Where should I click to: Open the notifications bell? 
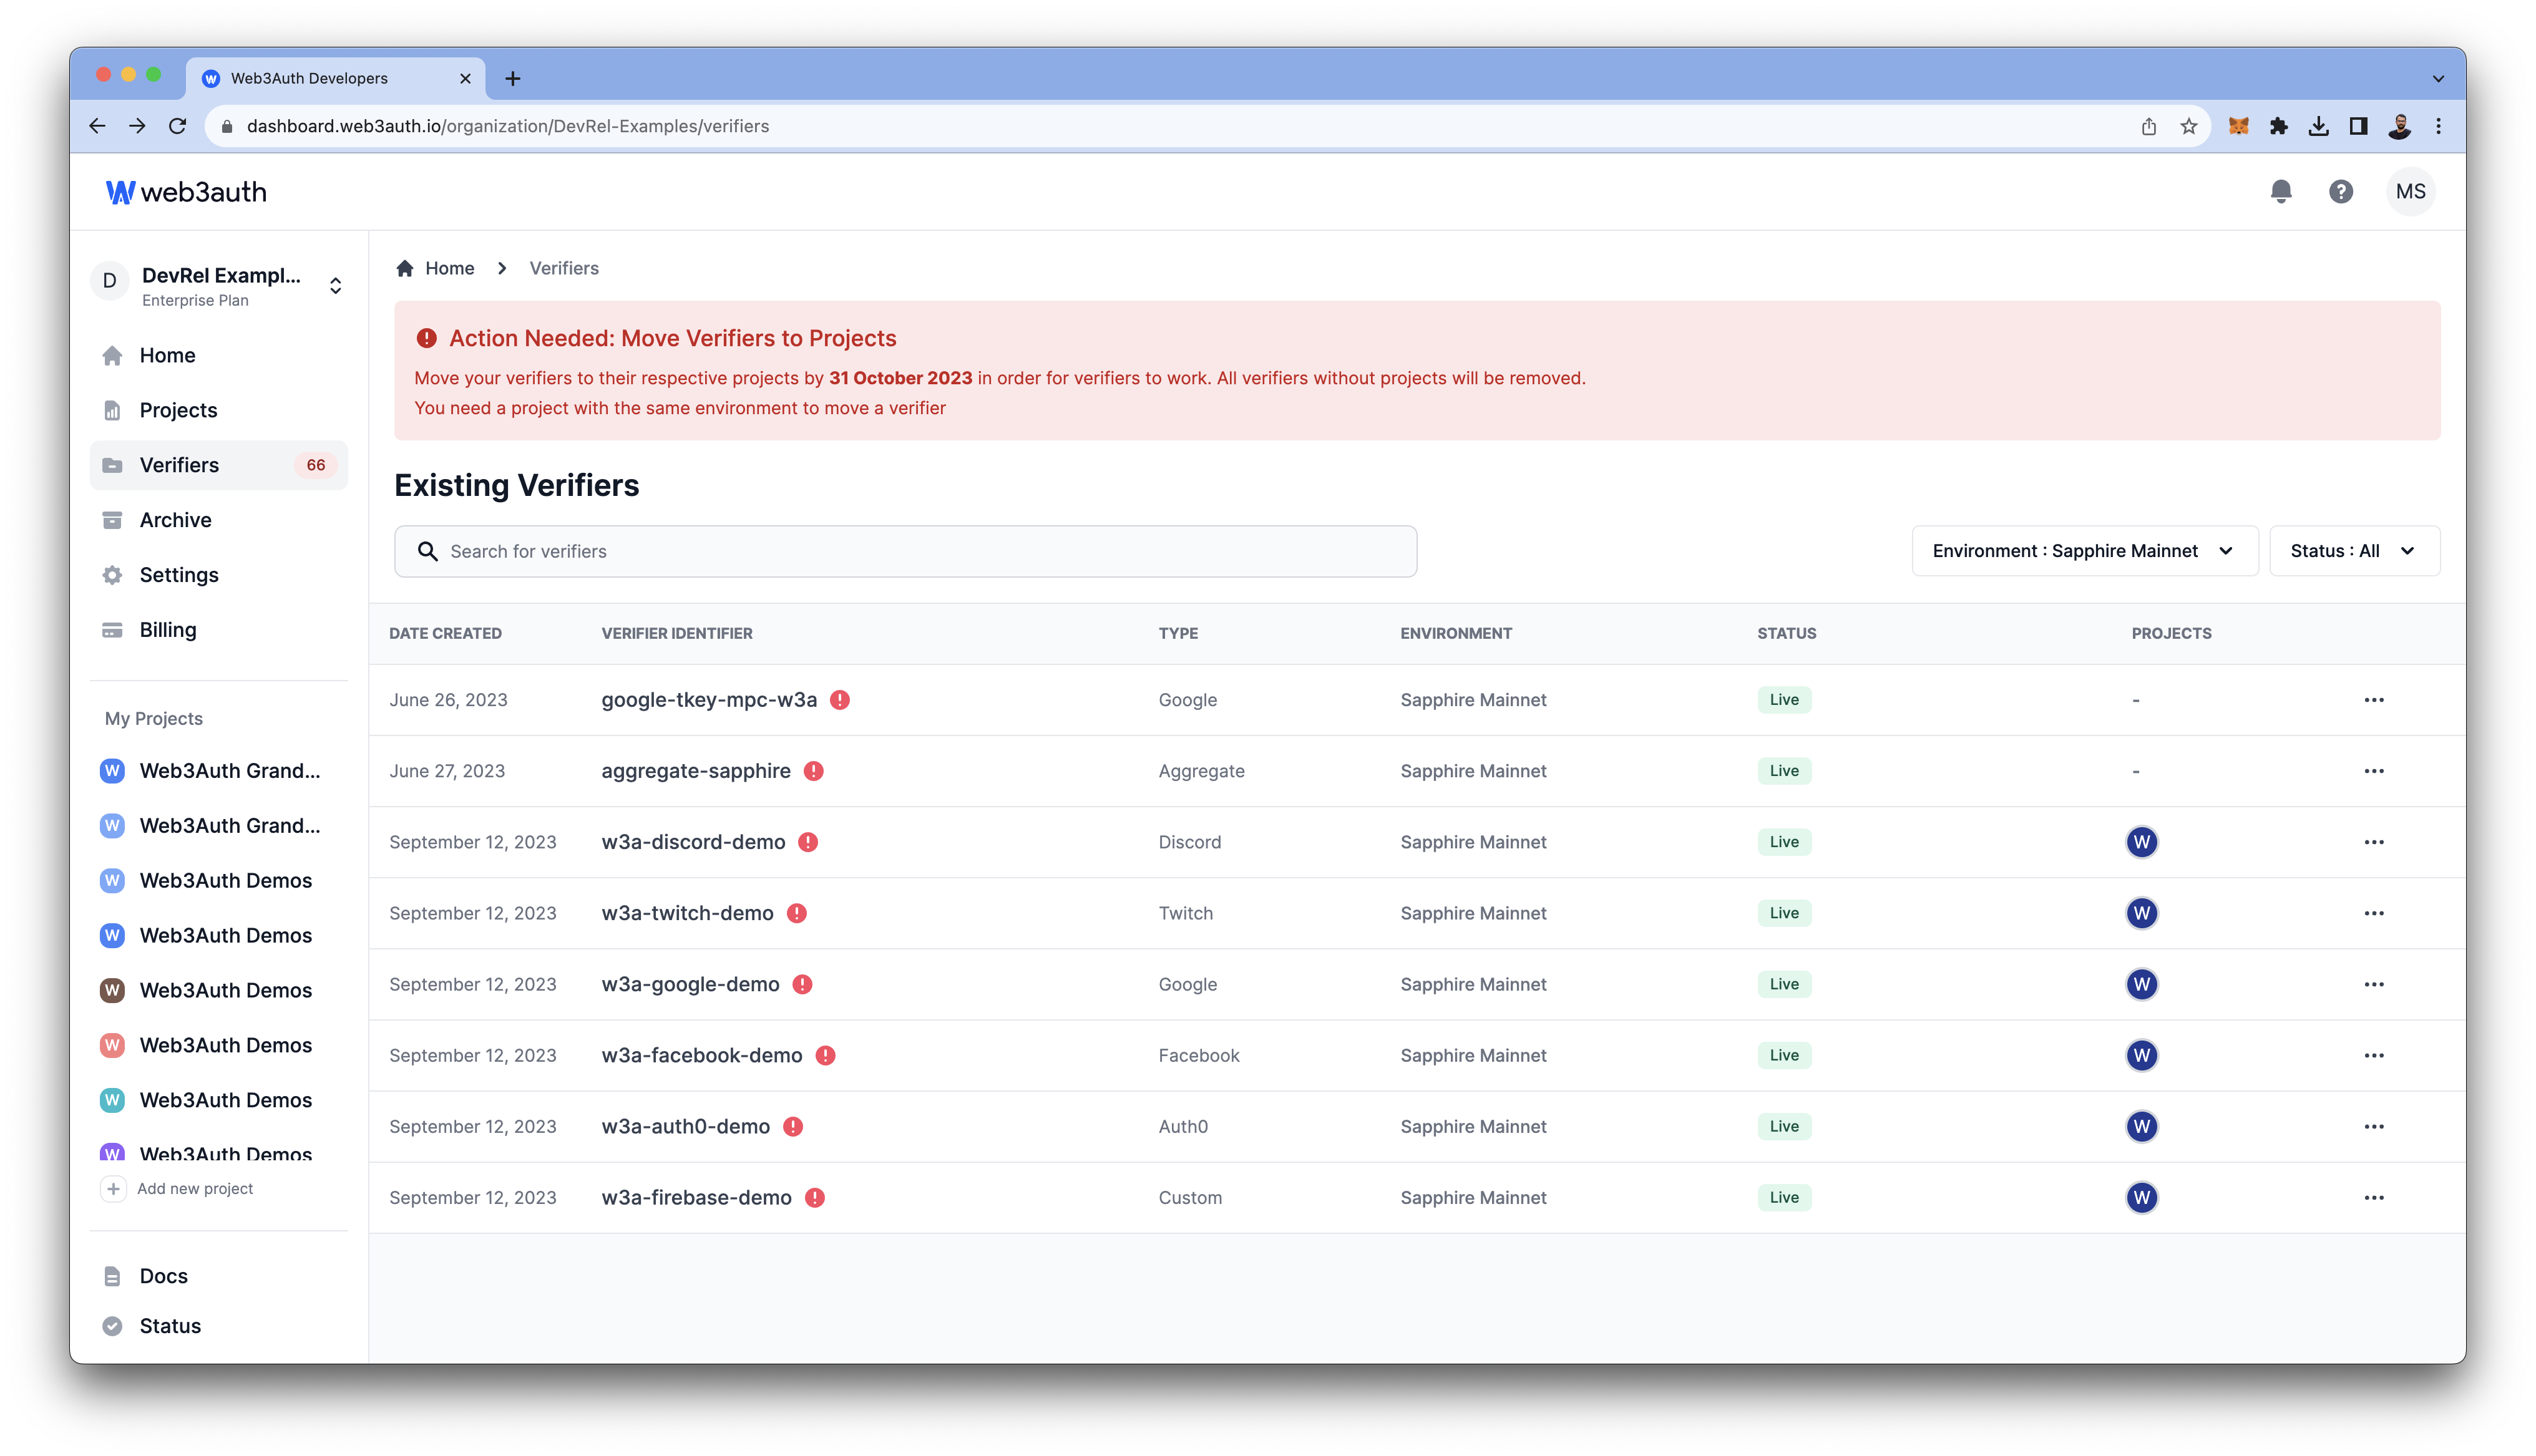pyautogui.click(x=2280, y=191)
